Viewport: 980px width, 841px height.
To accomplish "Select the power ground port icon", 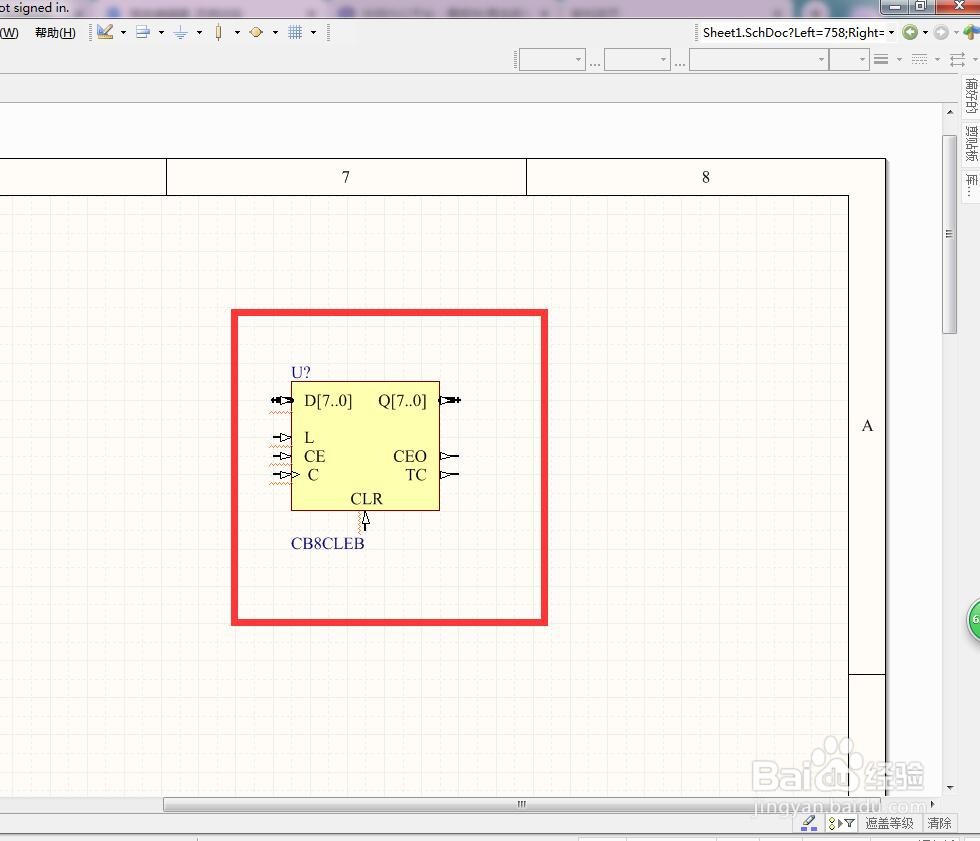I will 181,32.
